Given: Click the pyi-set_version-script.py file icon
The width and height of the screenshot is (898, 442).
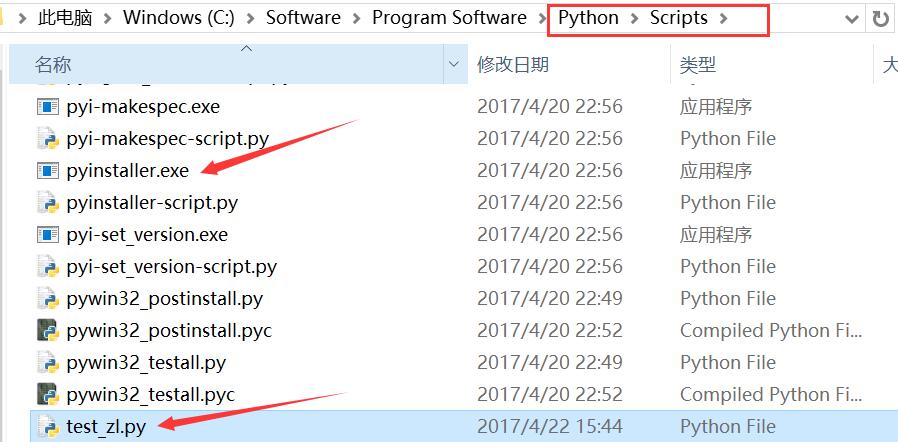Looking at the screenshot, I should [x=48, y=267].
